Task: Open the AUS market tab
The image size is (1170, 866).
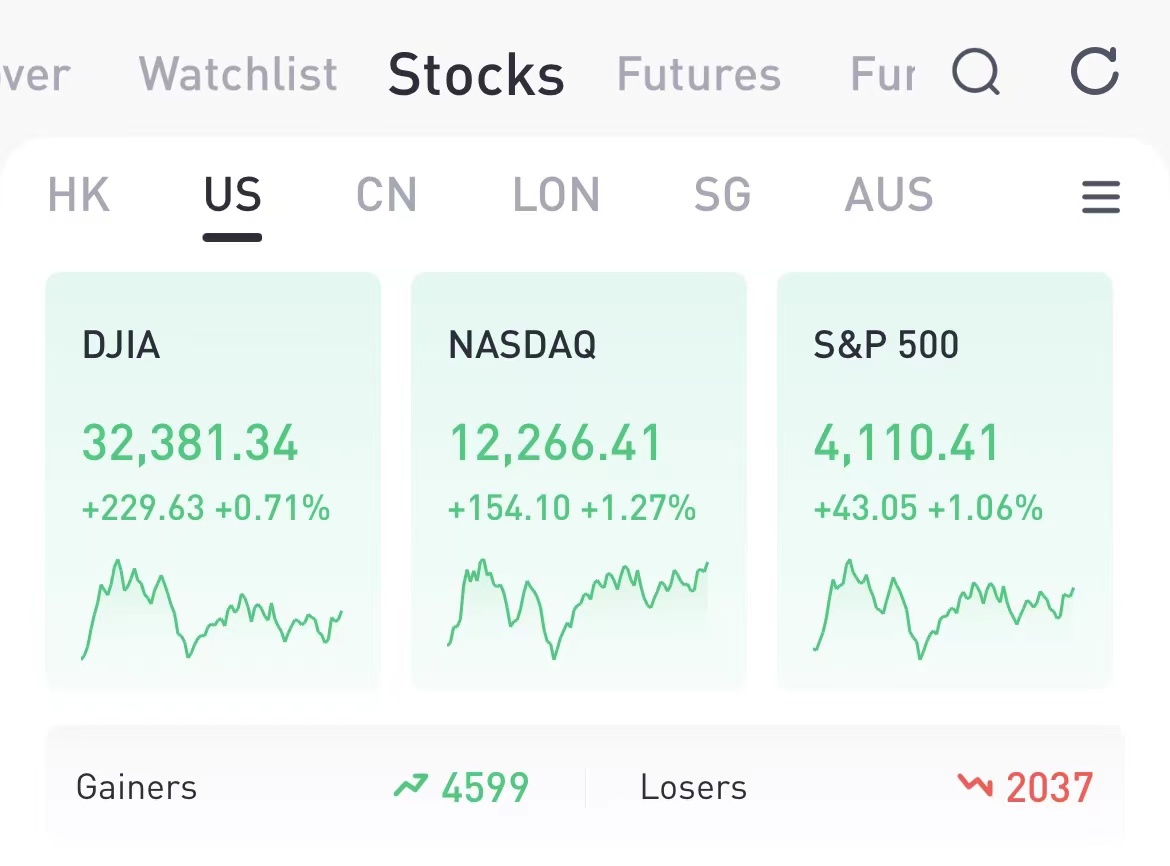Action: click(x=889, y=195)
